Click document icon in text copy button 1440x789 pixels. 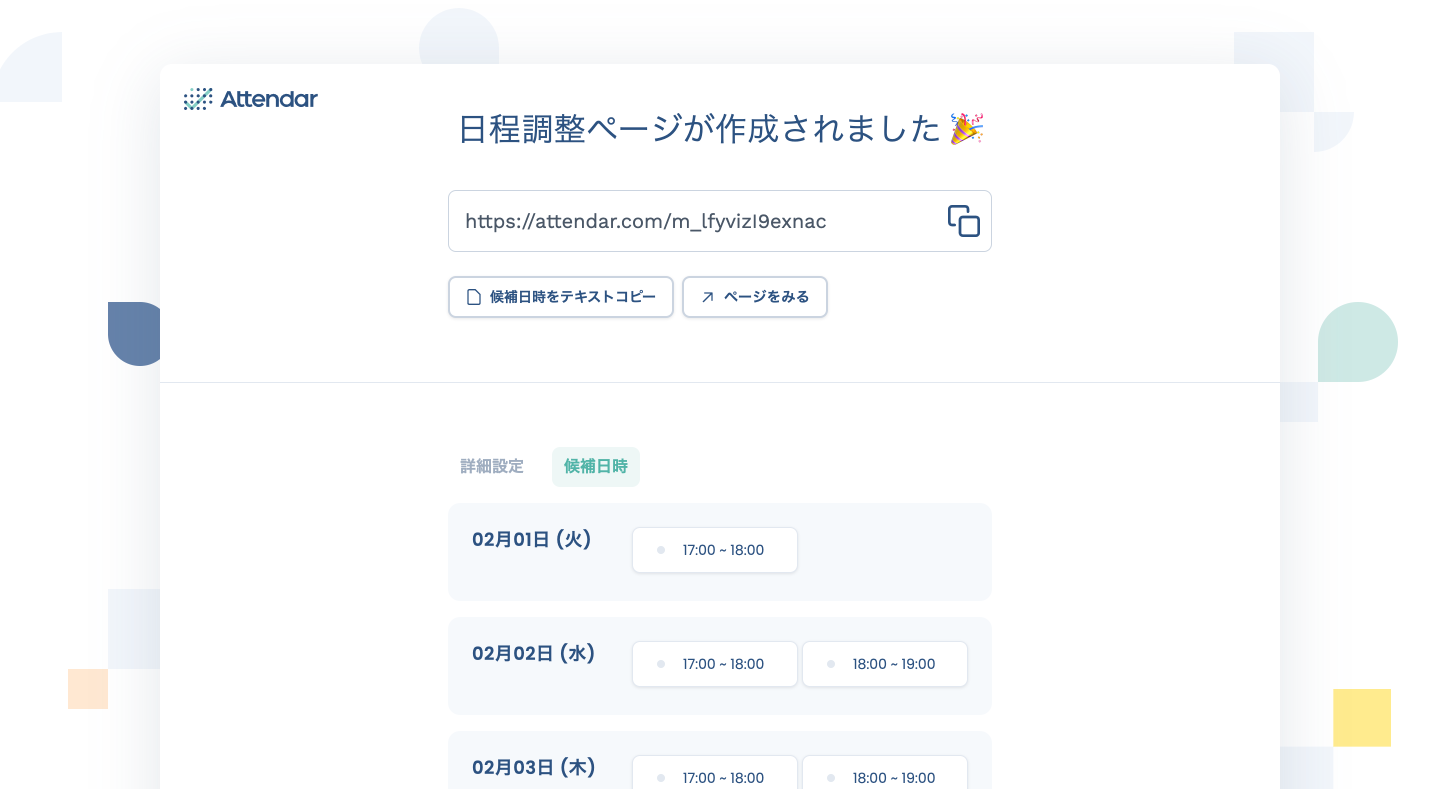[475, 297]
